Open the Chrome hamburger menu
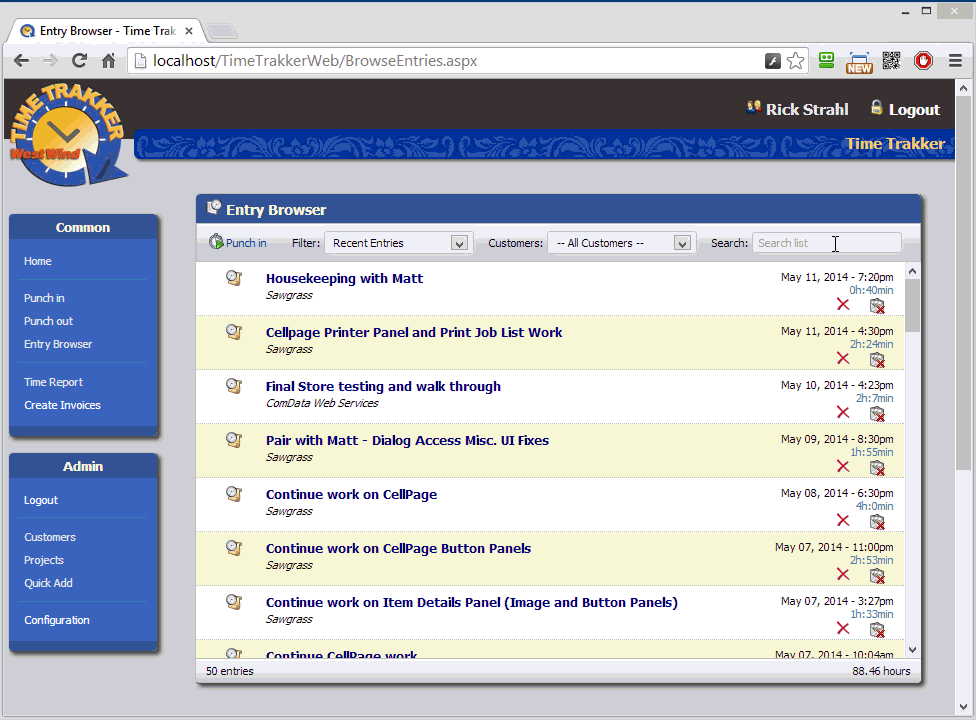The height and width of the screenshot is (720, 976). pos(957,60)
